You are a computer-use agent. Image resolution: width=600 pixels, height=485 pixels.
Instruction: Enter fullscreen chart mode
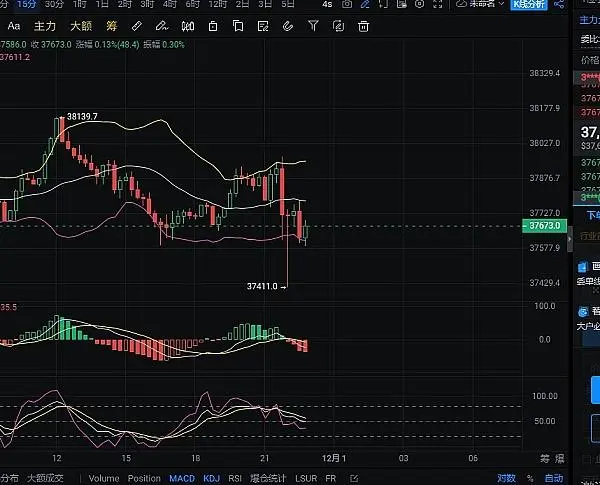438,4
